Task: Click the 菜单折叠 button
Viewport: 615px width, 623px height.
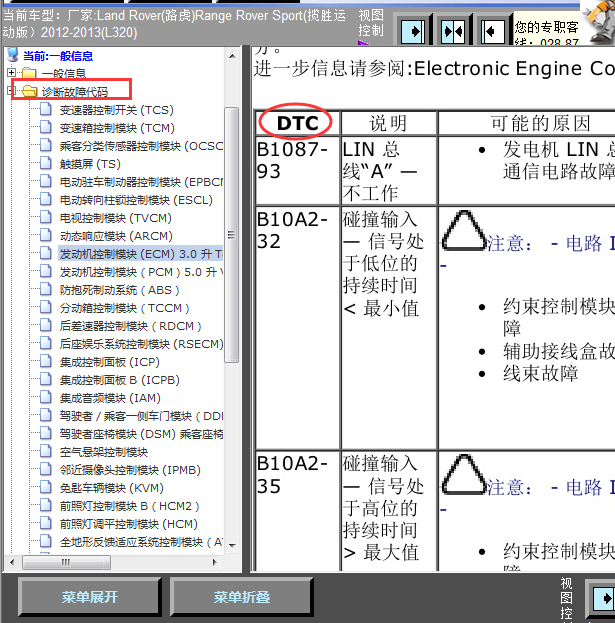Action: [242, 597]
